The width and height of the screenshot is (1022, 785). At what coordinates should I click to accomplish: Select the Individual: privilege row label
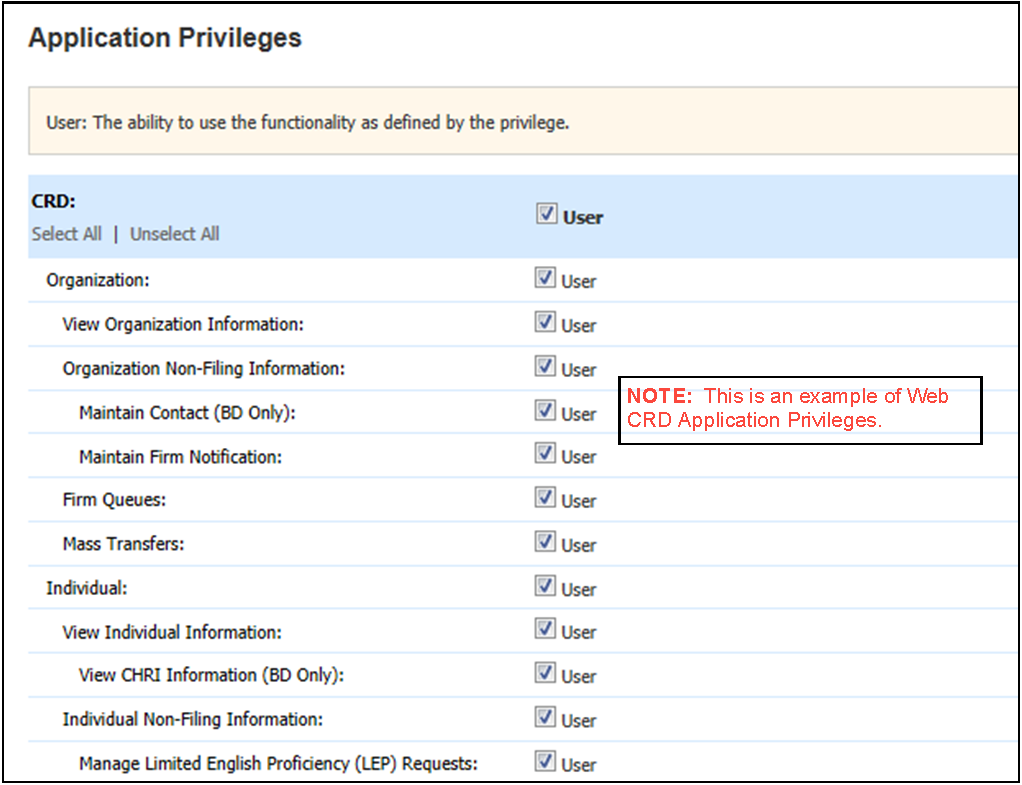tap(87, 588)
